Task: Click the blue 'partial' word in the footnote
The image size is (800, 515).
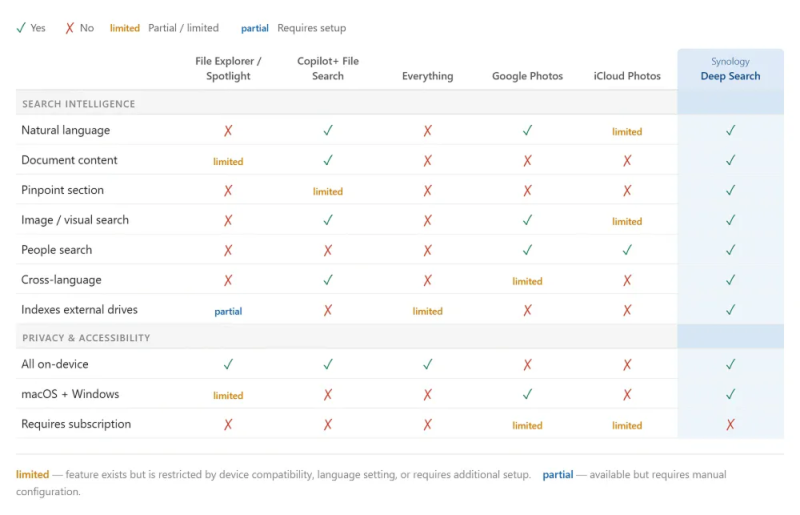Action: pos(558,475)
